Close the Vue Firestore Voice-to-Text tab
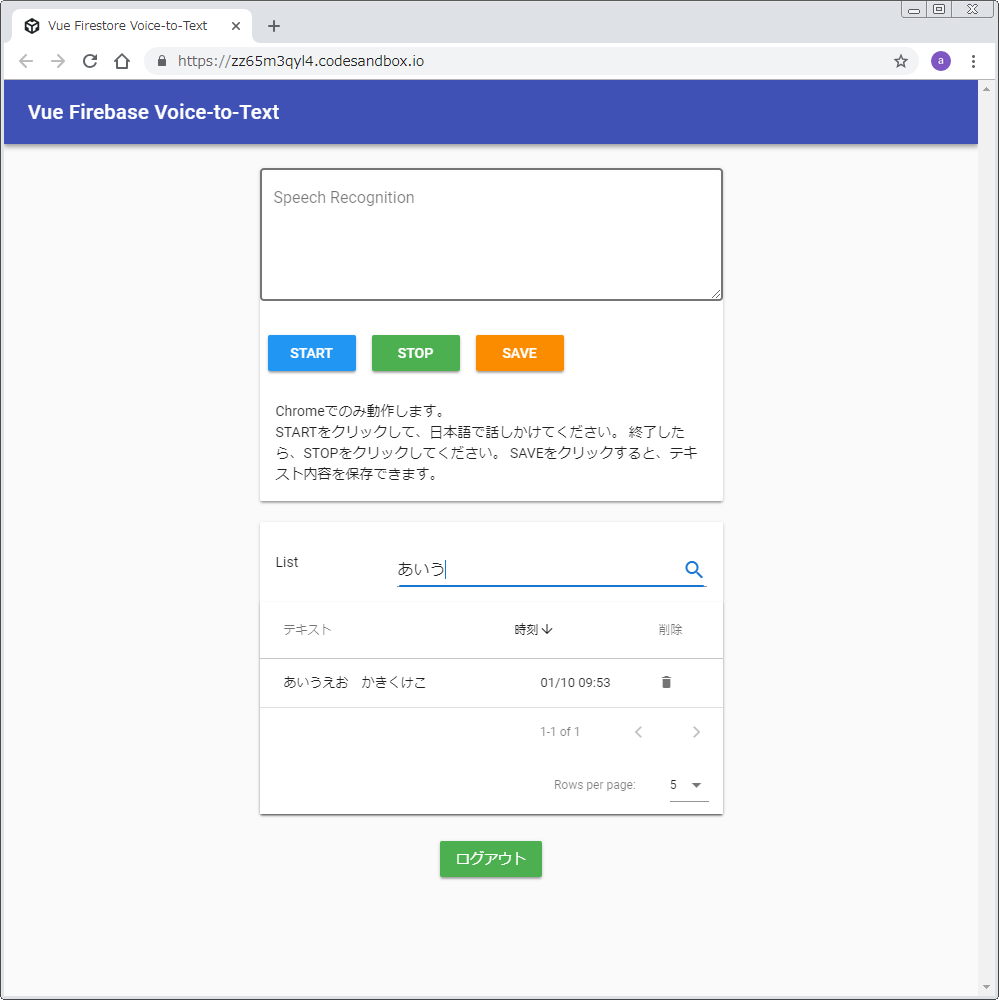Viewport: 999px width, 1000px height. click(236, 26)
